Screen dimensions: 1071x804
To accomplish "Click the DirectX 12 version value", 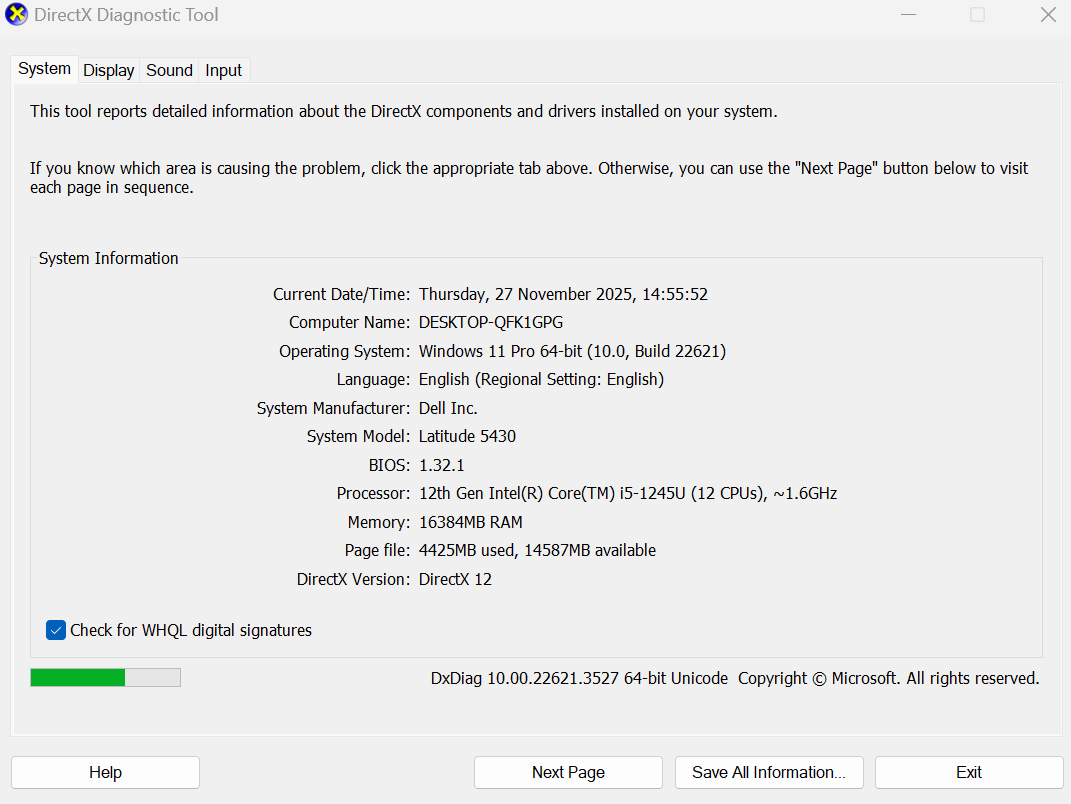I will 455,579.
